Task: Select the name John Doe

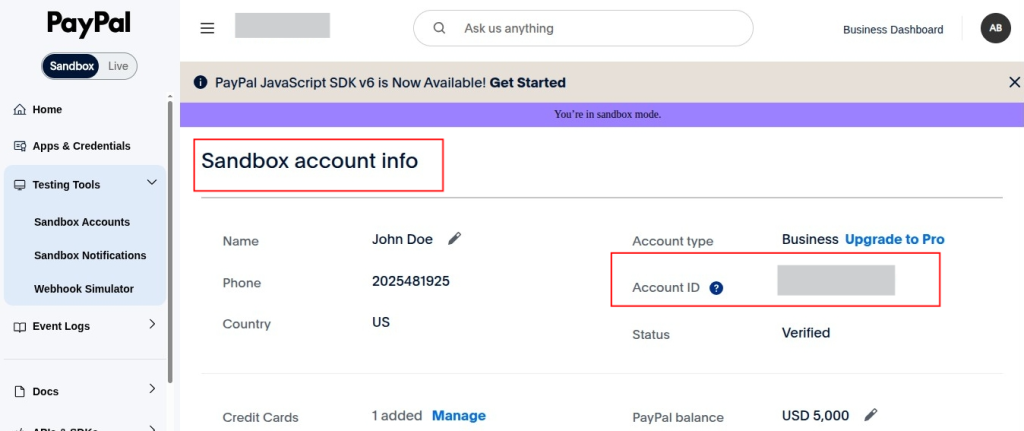Action: pyautogui.click(x=402, y=239)
